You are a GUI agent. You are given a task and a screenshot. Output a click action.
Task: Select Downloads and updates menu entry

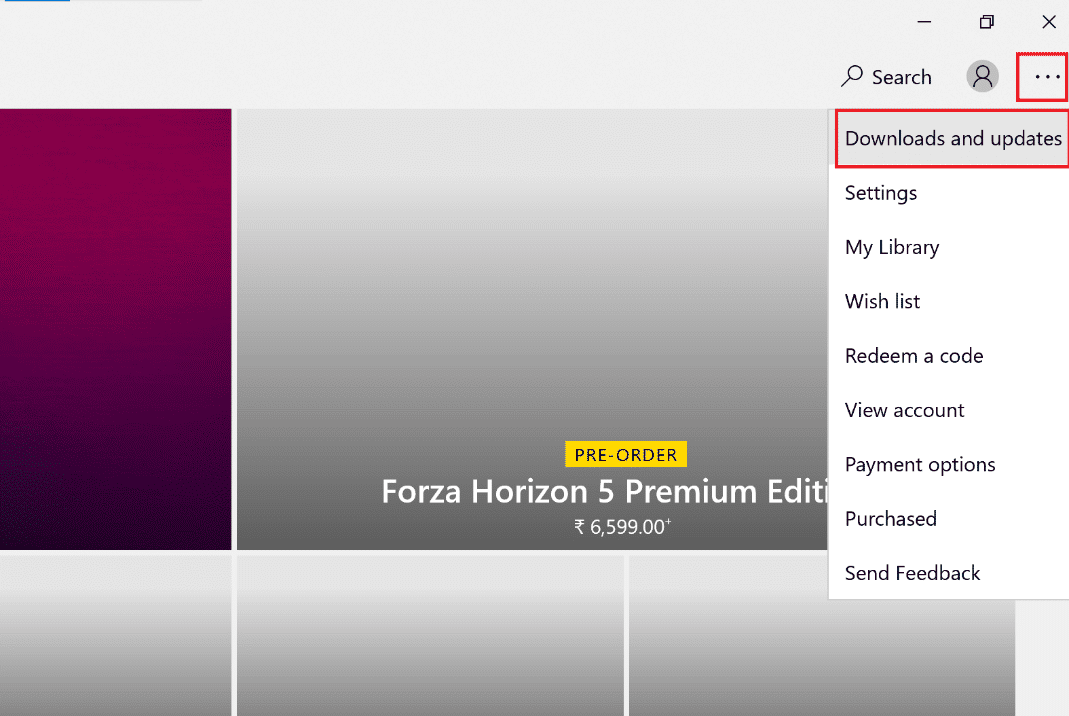[952, 138]
